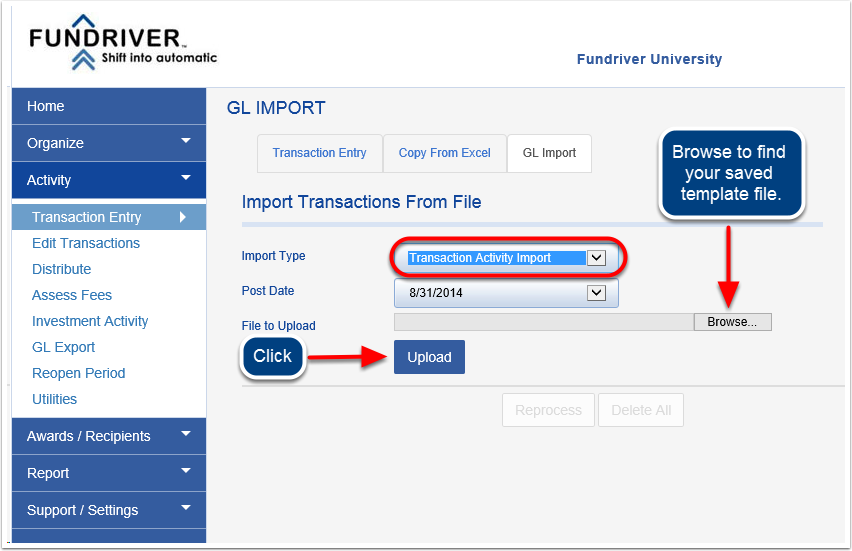The image size is (852, 551).
Task: Click the Delete All button
Action: pos(641,410)
